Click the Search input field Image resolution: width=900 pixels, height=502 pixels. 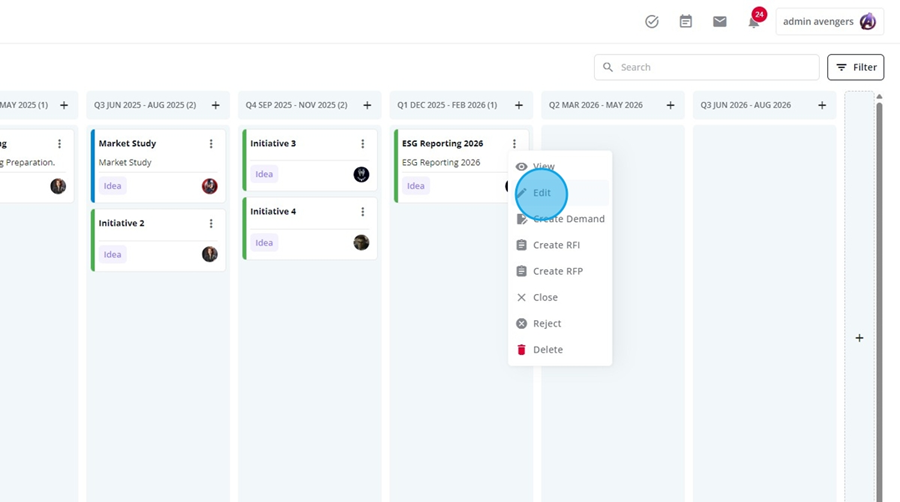tap(707, 67)
